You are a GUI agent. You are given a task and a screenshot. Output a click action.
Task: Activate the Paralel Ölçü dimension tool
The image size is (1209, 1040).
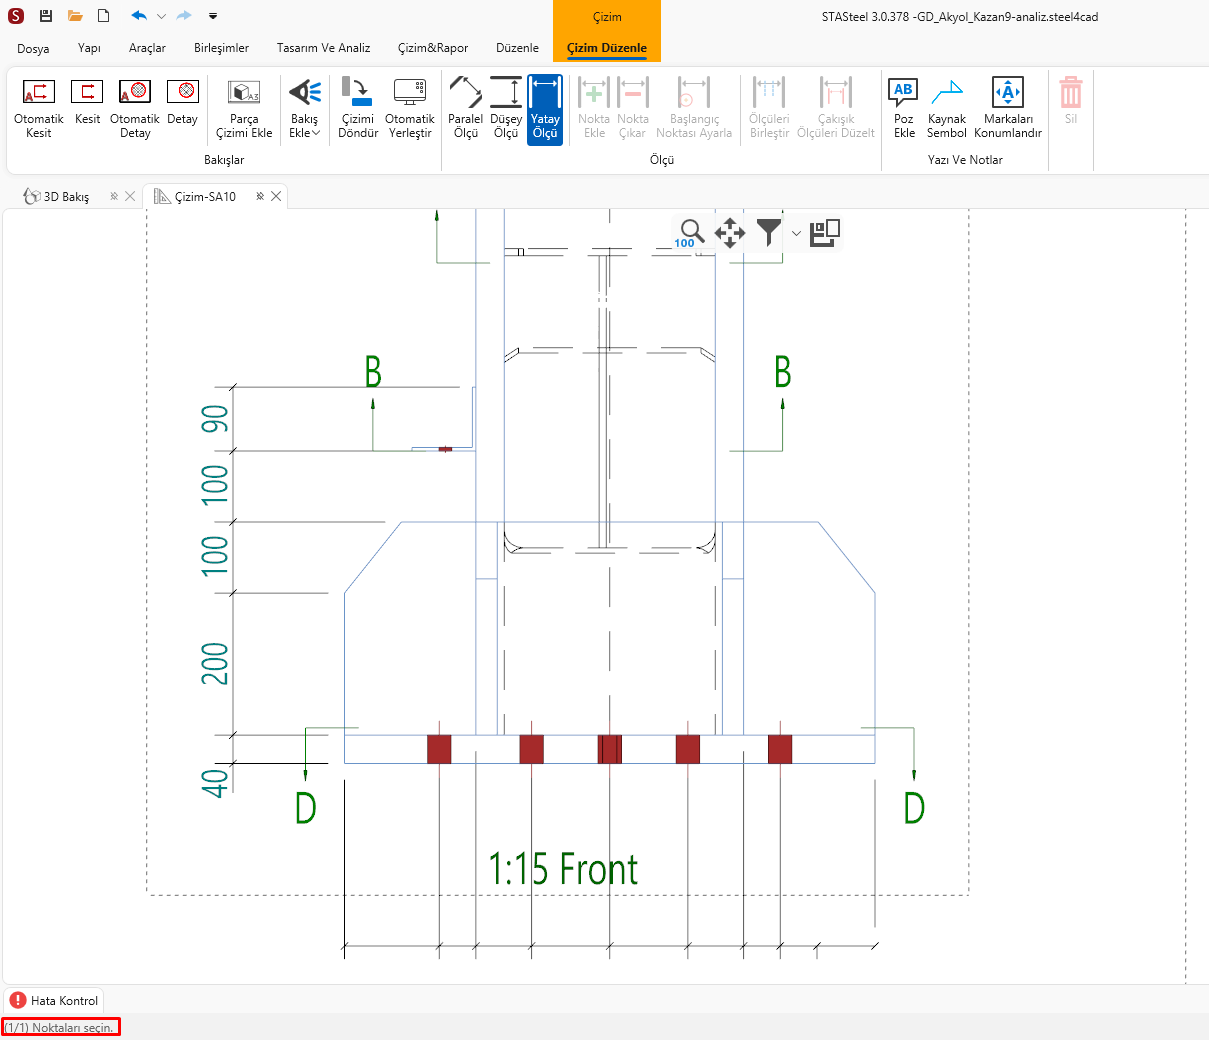pyautogui.click(x=465, y=108)
